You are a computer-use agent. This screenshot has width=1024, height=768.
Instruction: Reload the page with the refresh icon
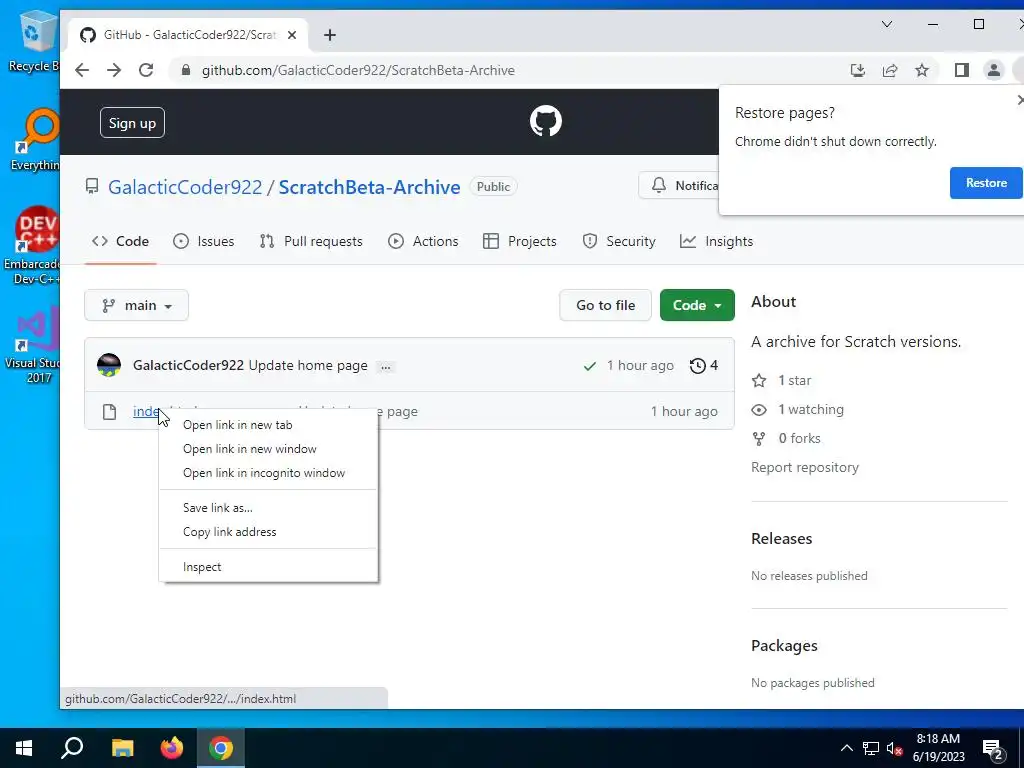[146, 71]
